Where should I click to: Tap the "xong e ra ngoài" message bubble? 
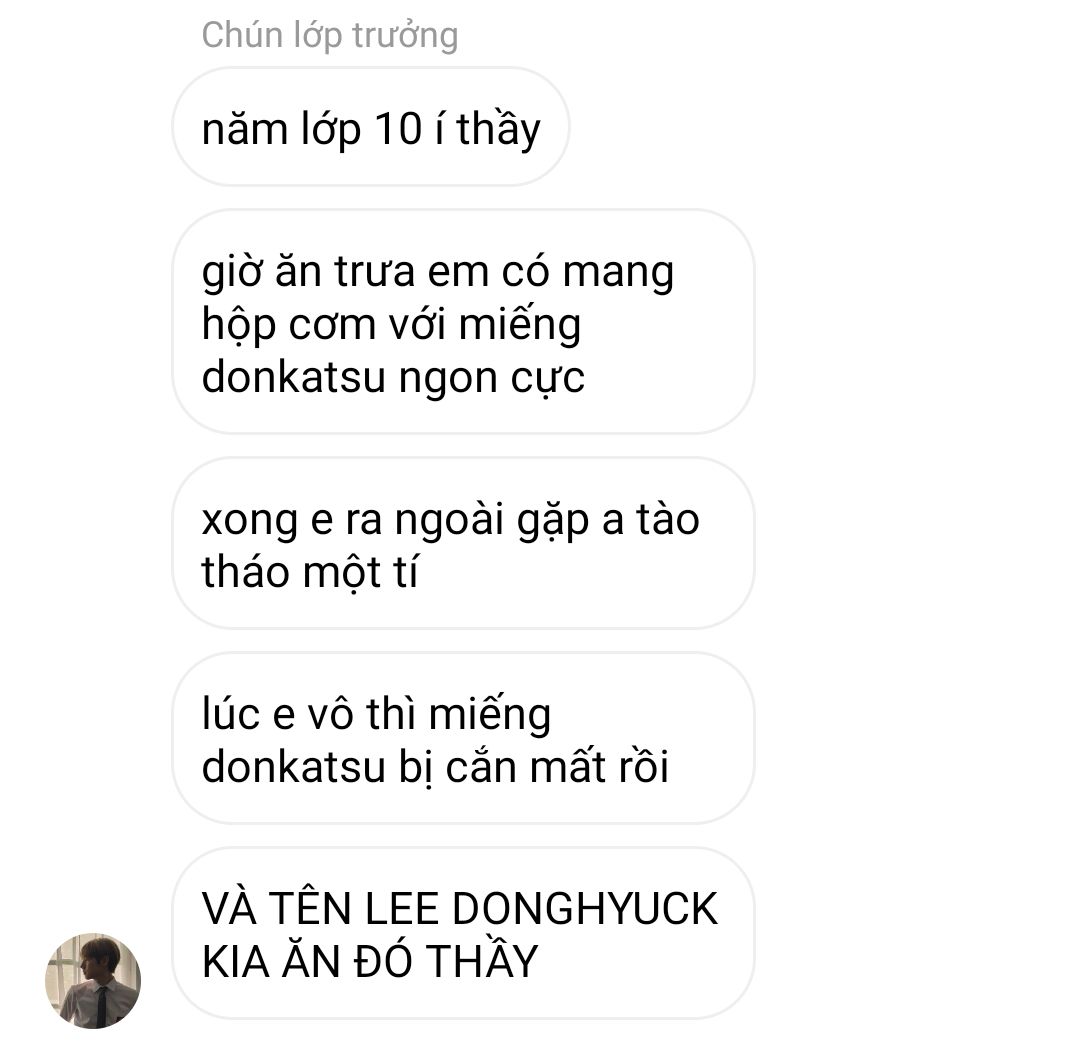[x=463, y=543]
